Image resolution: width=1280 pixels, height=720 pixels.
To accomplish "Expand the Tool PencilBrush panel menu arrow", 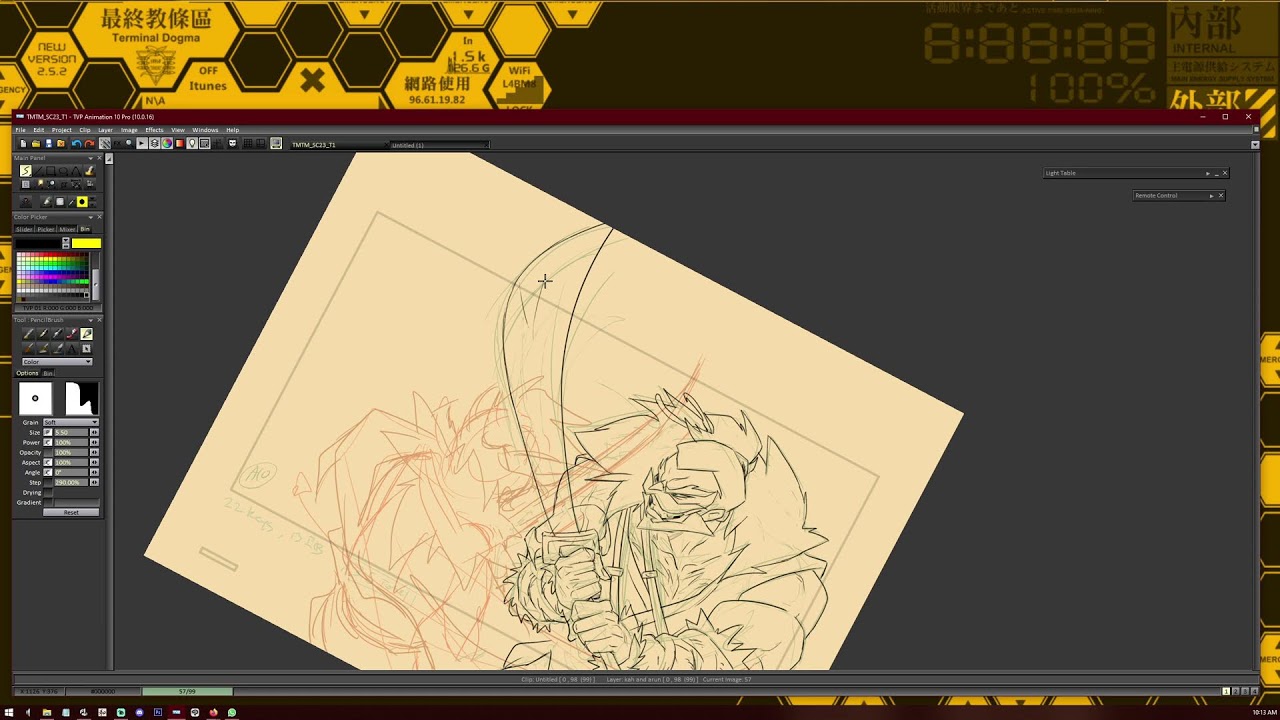I will pyautogui.click(x=90, y=320).
